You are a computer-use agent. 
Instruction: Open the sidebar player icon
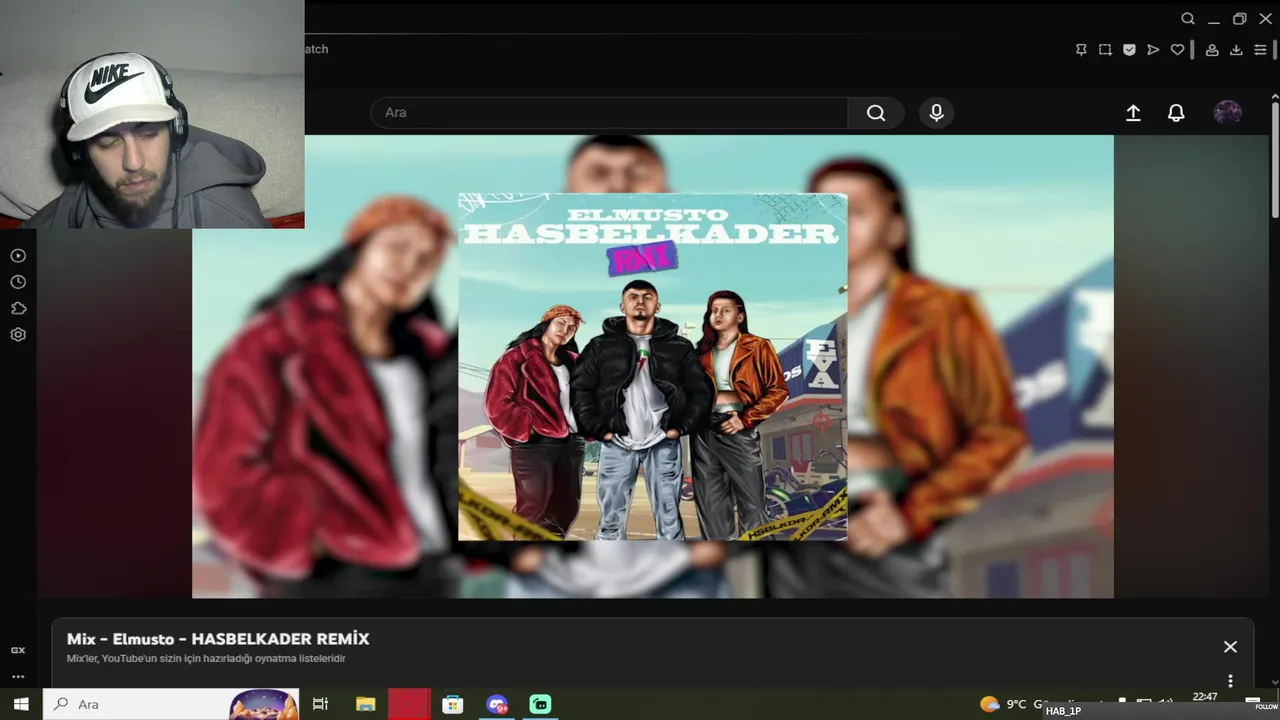tap(18, 256)
